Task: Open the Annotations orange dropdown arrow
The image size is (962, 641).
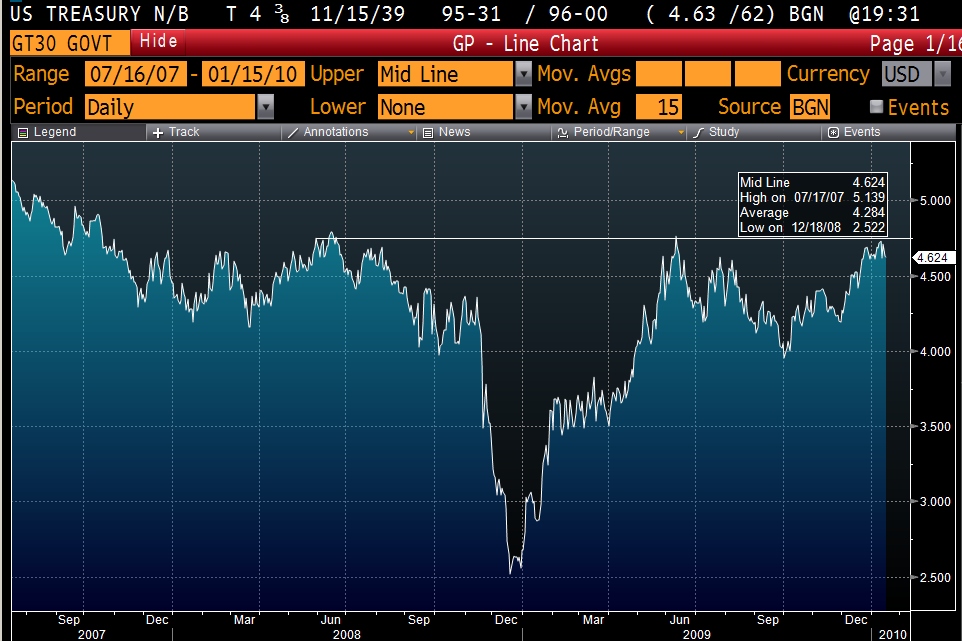Action: pyautogui.click(x=411, y=132)
